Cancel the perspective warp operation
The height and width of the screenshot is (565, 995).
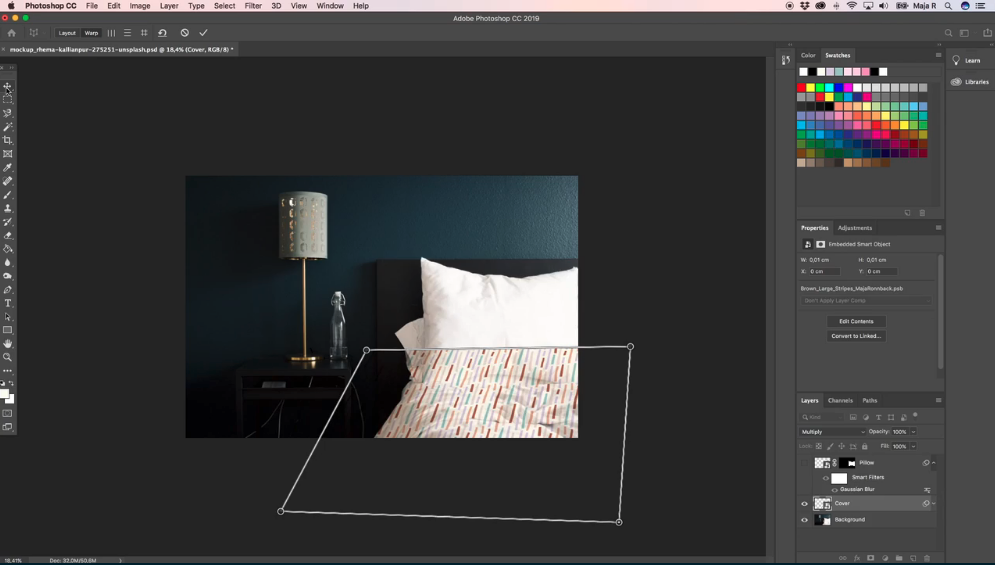[185, 33]
